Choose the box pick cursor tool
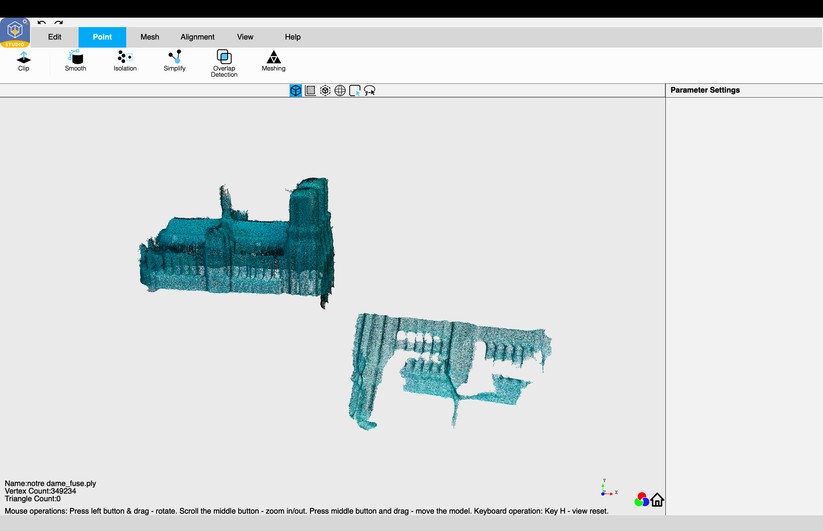Image resolution: width=823 pixels, height=531 pixels. [x=355, y=91]
